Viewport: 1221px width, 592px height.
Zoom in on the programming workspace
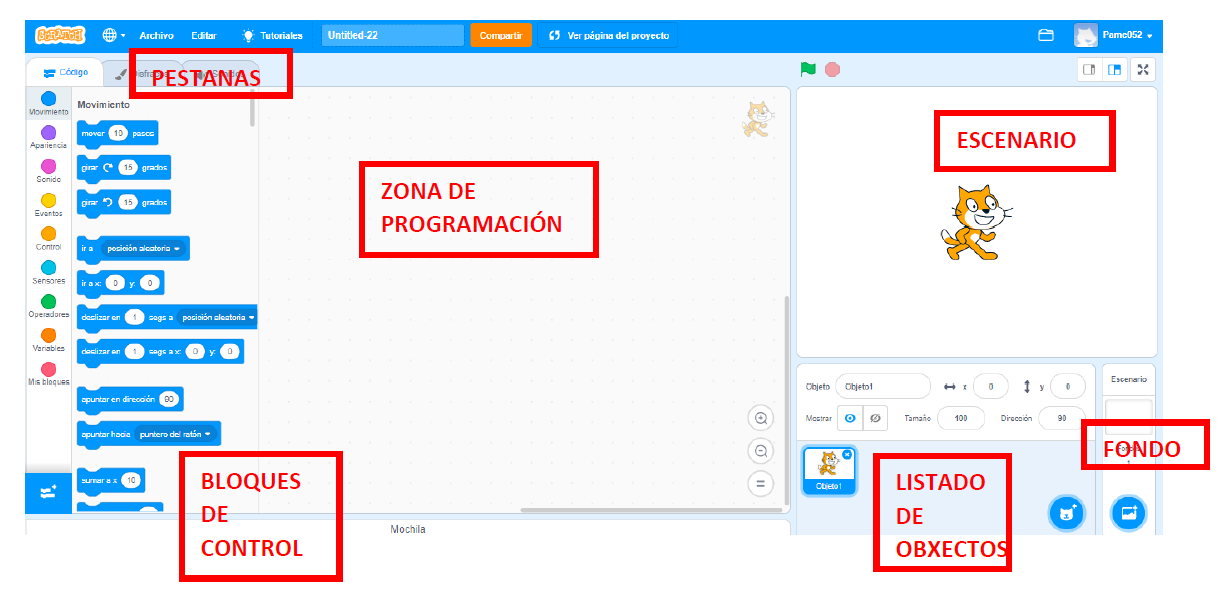tap(761, 419)
